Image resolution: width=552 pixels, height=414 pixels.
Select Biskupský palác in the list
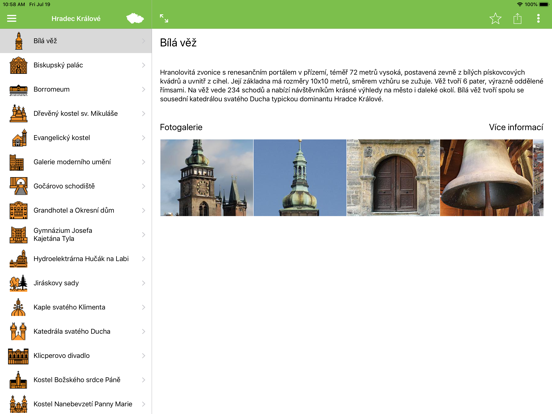coord(76,65)
